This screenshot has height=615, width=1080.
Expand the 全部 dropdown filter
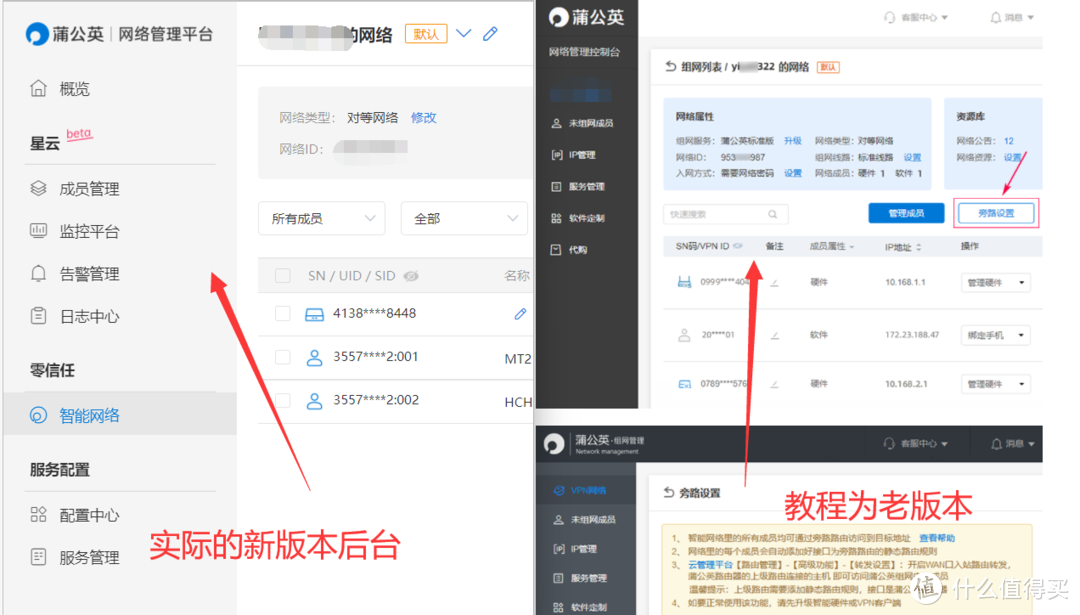point(464,218)
